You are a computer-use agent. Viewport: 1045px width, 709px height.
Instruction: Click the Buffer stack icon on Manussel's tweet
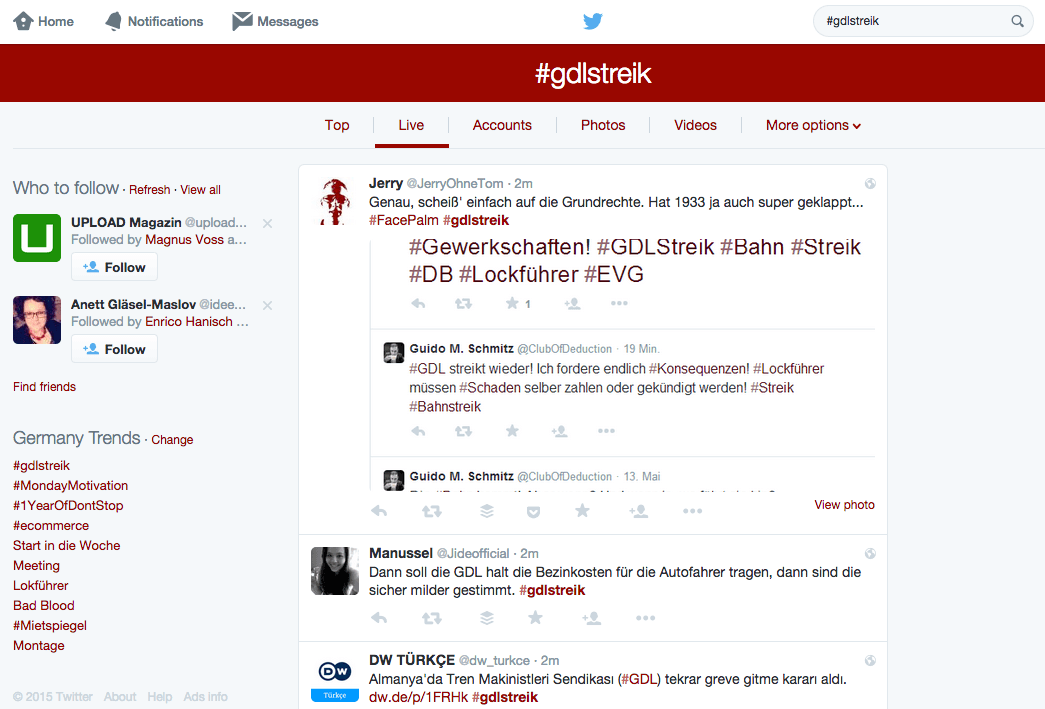pyautogui.click(x=487, y=618)
